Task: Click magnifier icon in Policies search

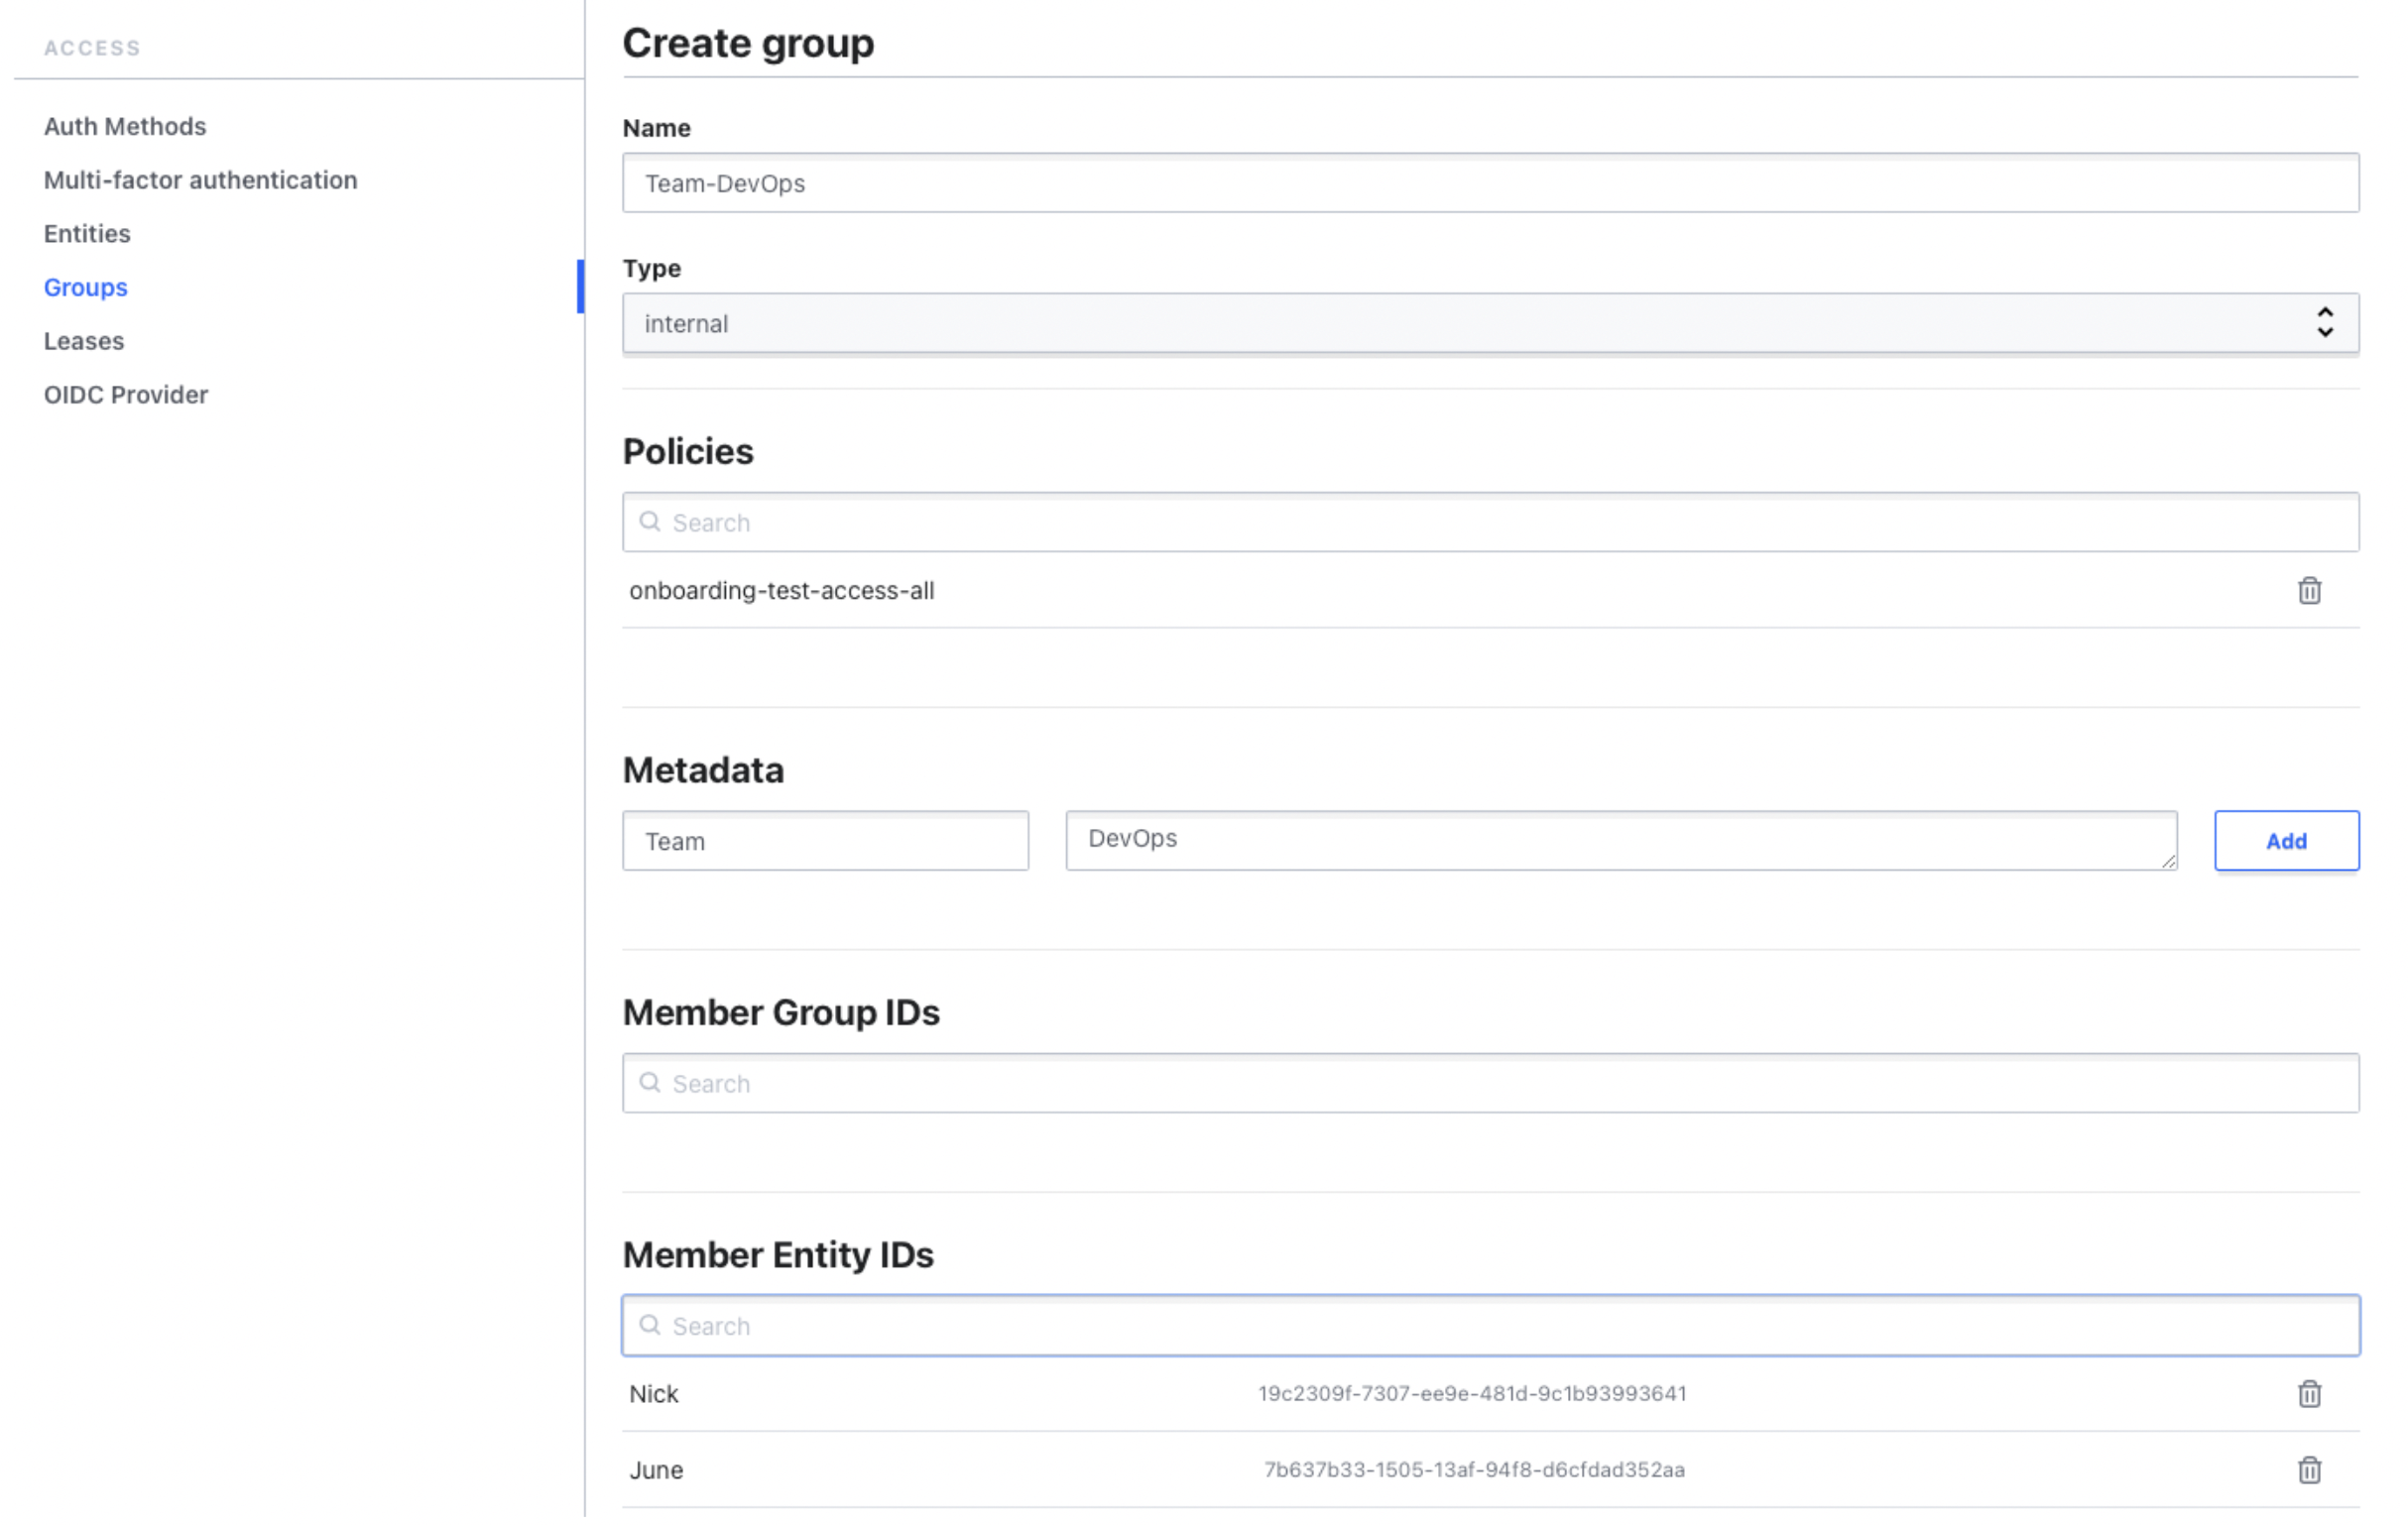Action: click(650, 522)
